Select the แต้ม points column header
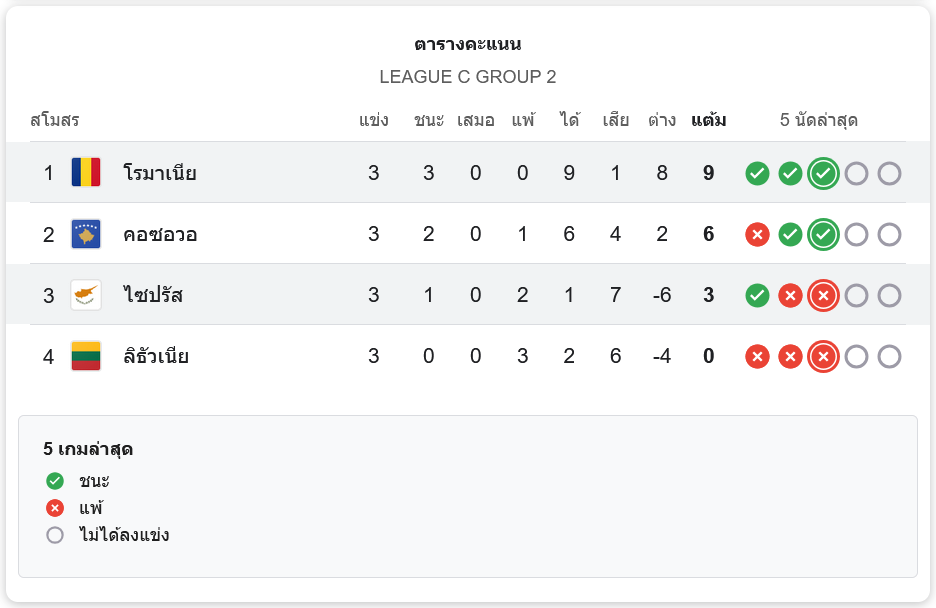Image resolution: width=936 pixels, height=608 pixels. point(708,121)
